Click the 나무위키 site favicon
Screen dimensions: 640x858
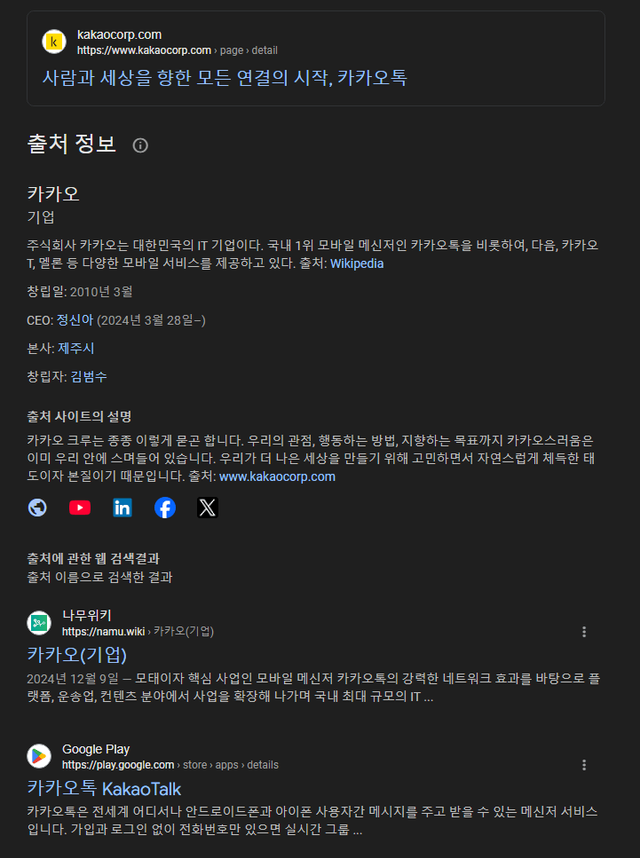[x=39, y=623]
